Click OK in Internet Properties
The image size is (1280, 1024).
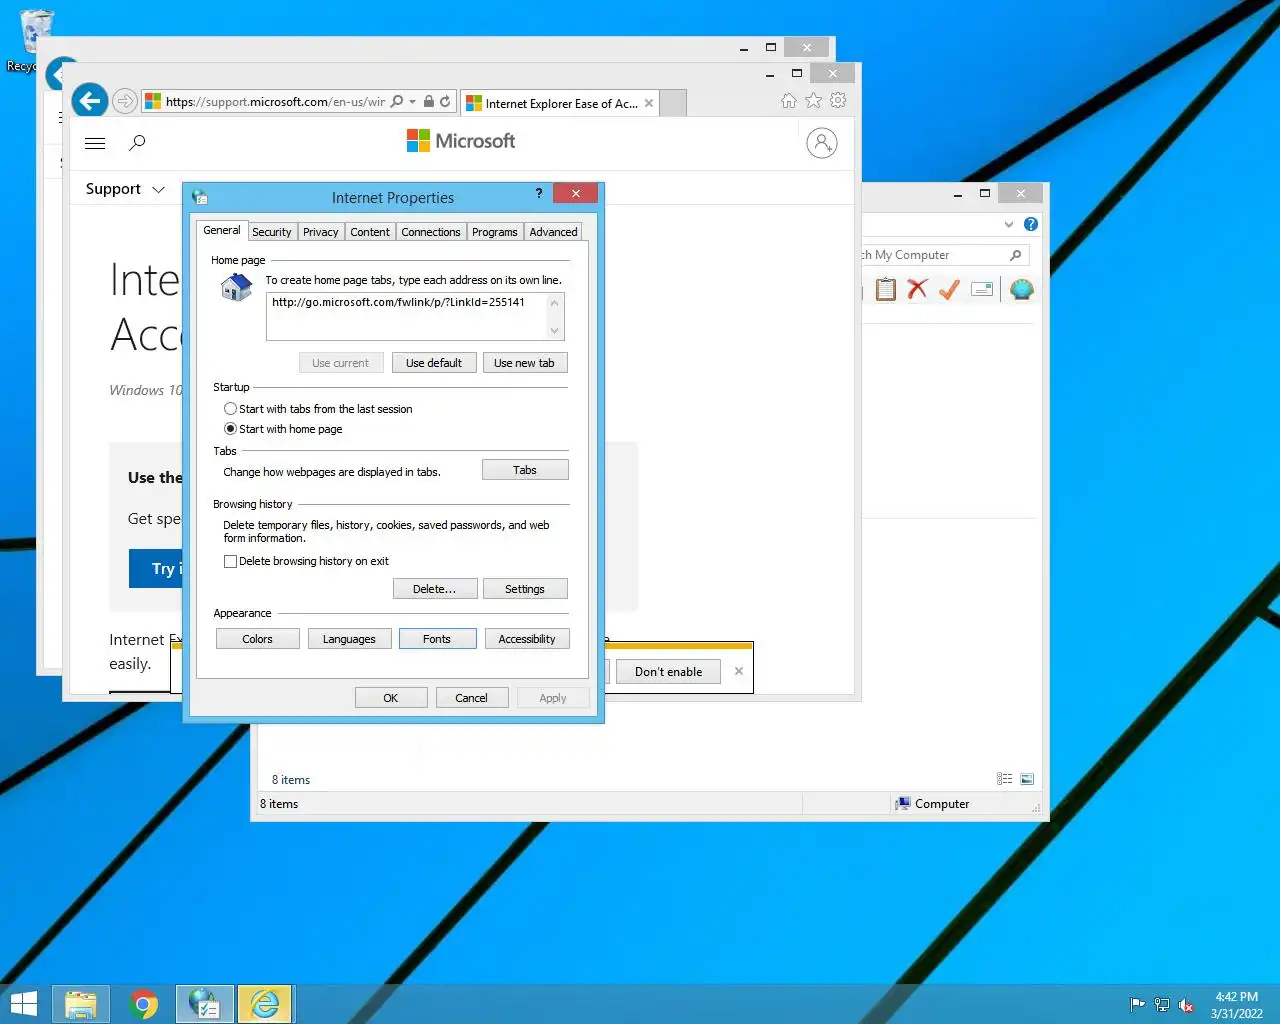pos(391,698)
